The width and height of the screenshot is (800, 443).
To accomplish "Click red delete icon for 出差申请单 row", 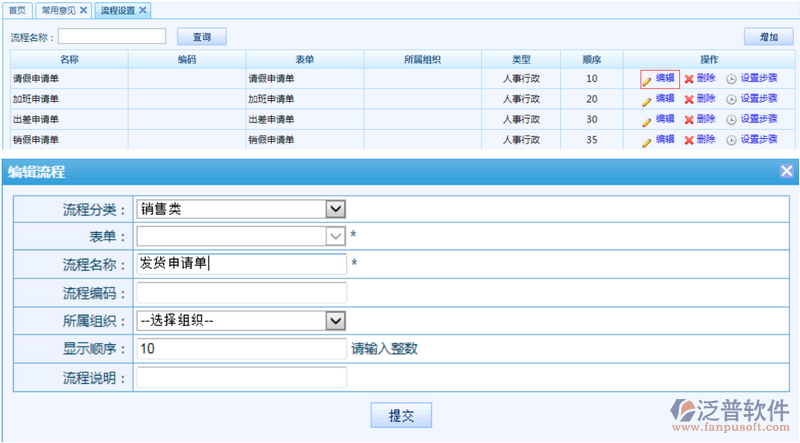I will click(689, 119).
